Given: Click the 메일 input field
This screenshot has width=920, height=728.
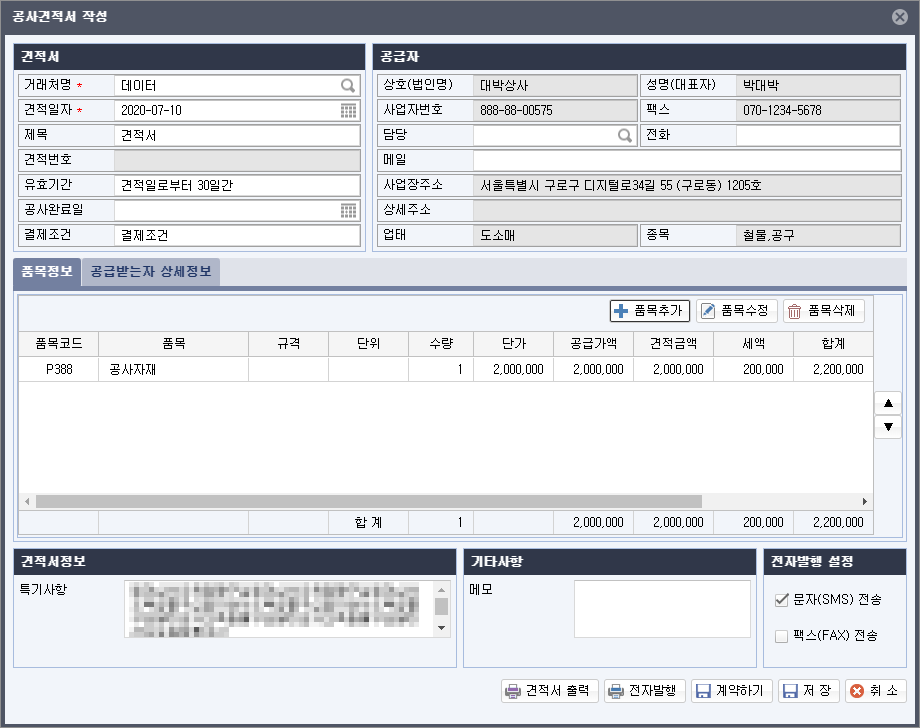Looking at the screenshot, I should point(687,160).
